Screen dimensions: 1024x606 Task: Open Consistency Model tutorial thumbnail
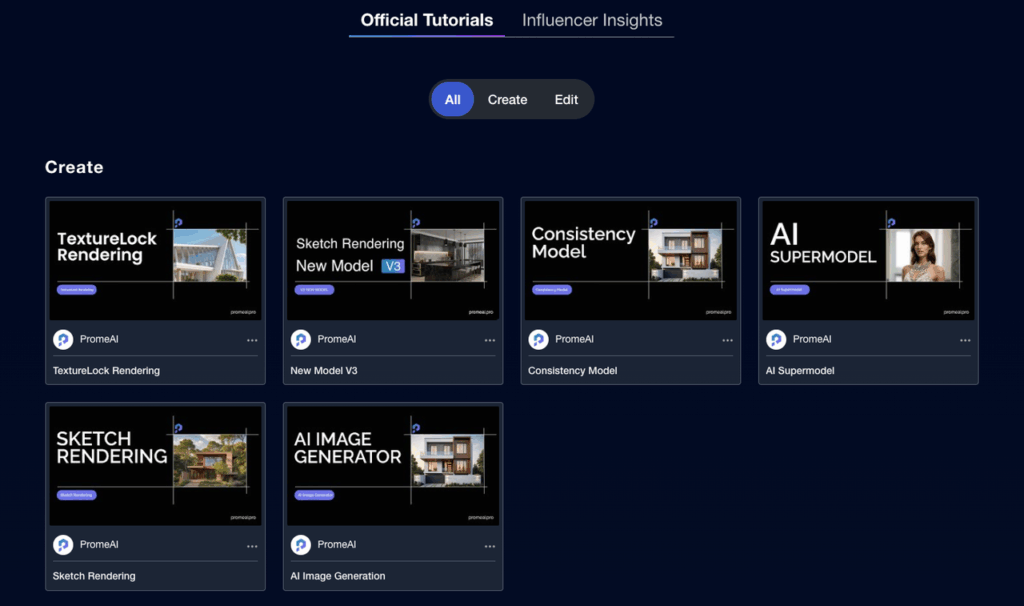coord(631,260)
